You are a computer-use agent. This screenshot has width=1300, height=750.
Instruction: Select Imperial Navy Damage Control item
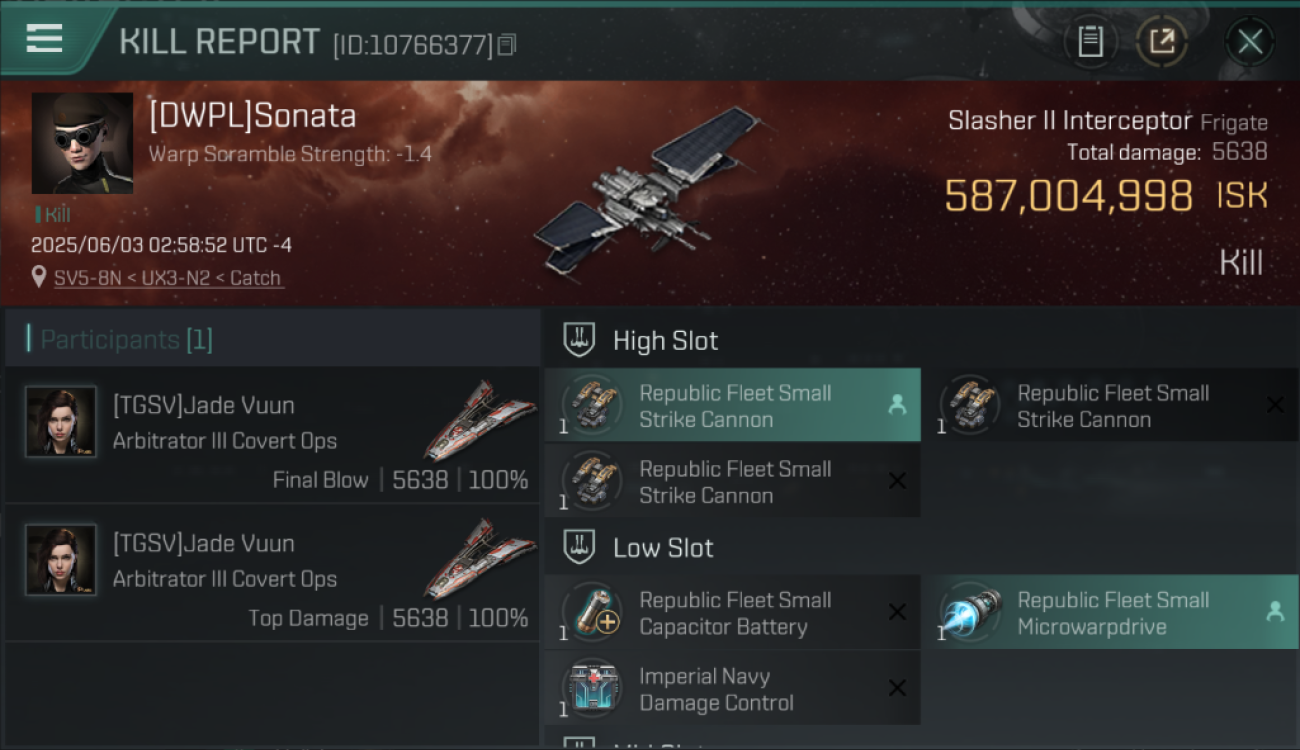732,688
